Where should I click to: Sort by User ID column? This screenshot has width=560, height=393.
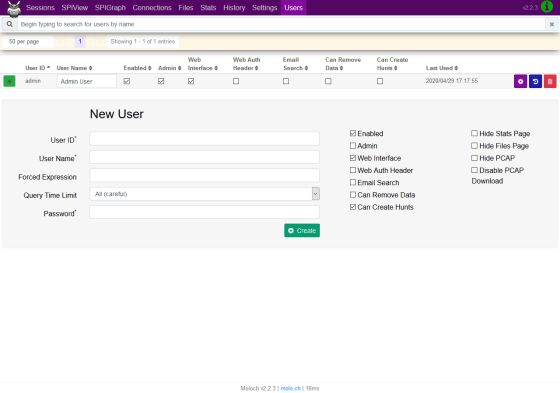[38, 68]
